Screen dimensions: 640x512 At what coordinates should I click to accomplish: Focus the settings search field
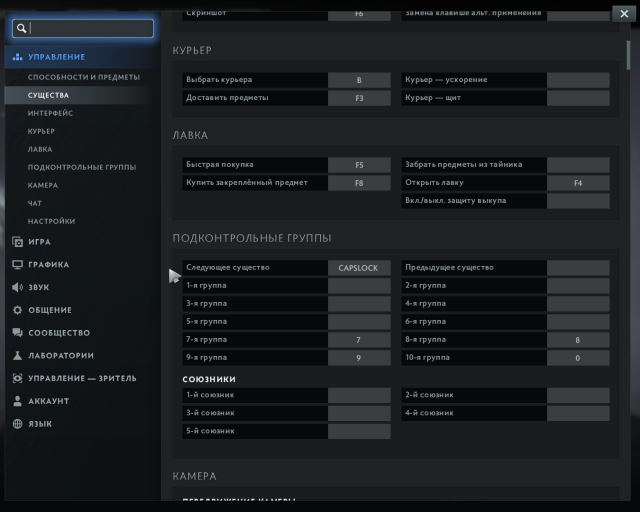tap(83, 28)
